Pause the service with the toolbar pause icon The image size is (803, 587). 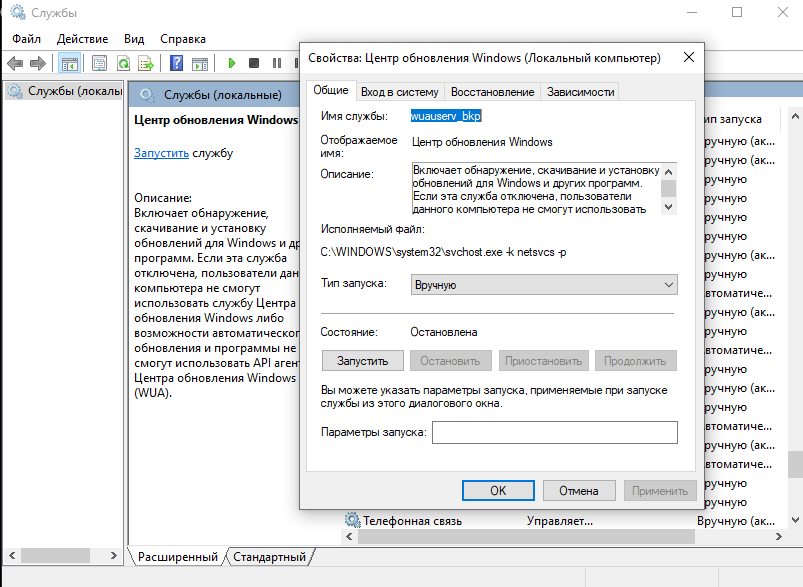pos(277,63)
